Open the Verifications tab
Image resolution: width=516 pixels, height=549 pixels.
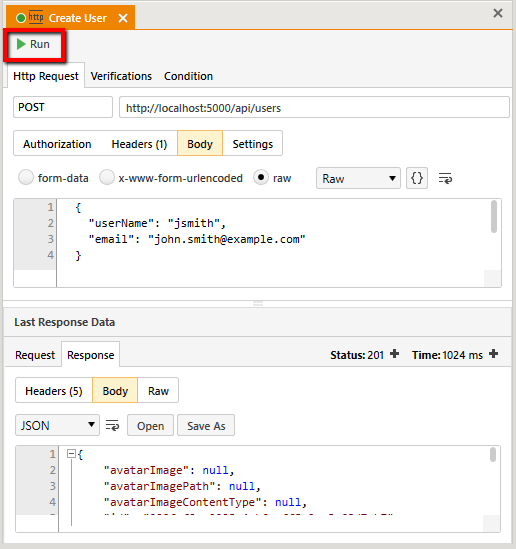click(x=121, y=76)
